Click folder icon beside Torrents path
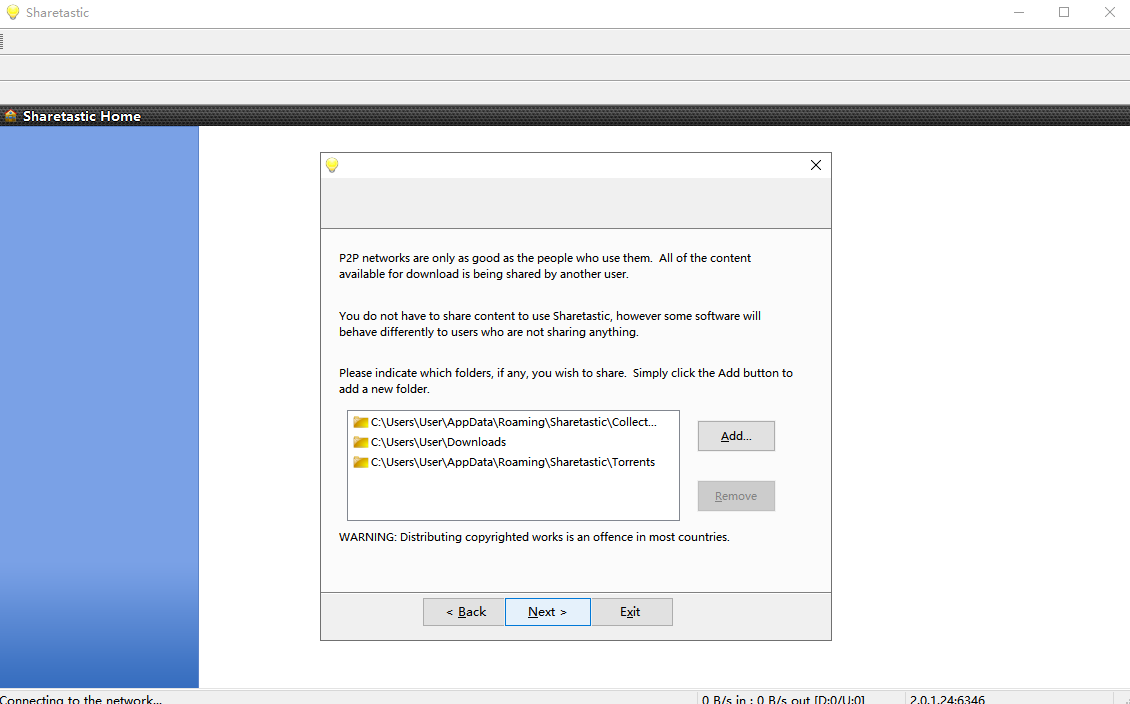The width and height of the screenshot is (1130, 704). click(360, 463)
